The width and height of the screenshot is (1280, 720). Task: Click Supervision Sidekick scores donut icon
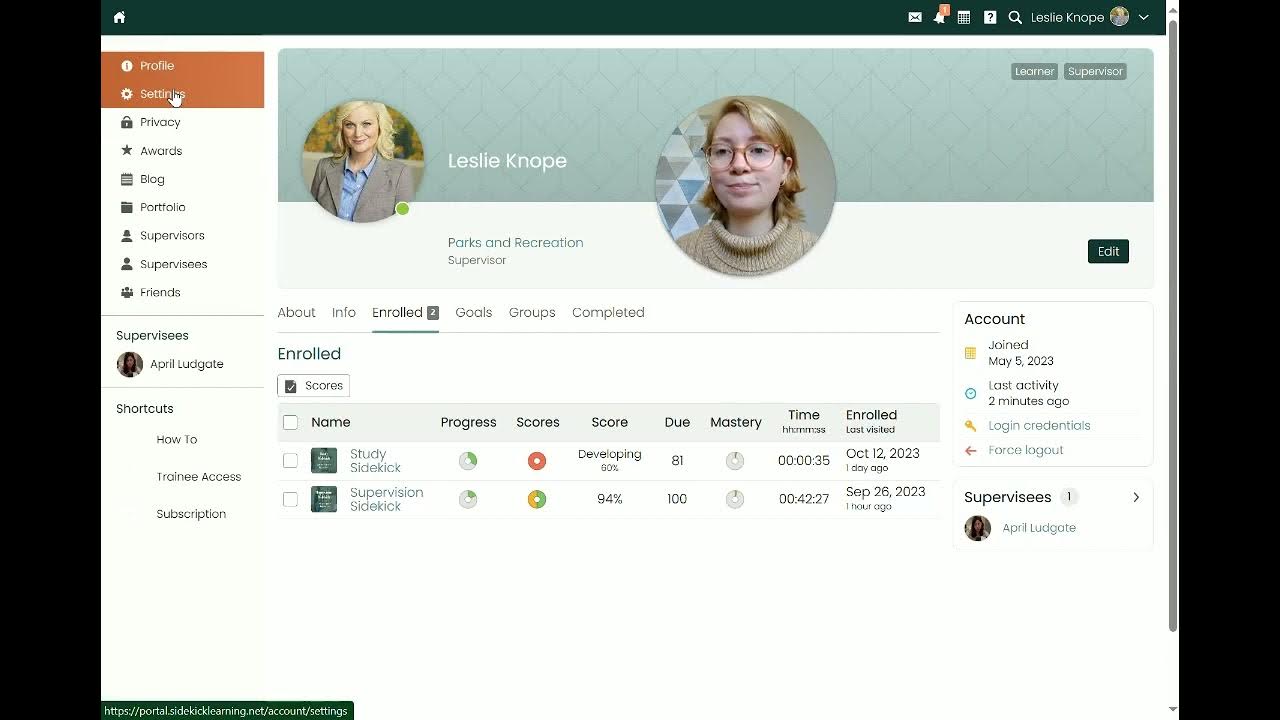click(x=537, y=499)
